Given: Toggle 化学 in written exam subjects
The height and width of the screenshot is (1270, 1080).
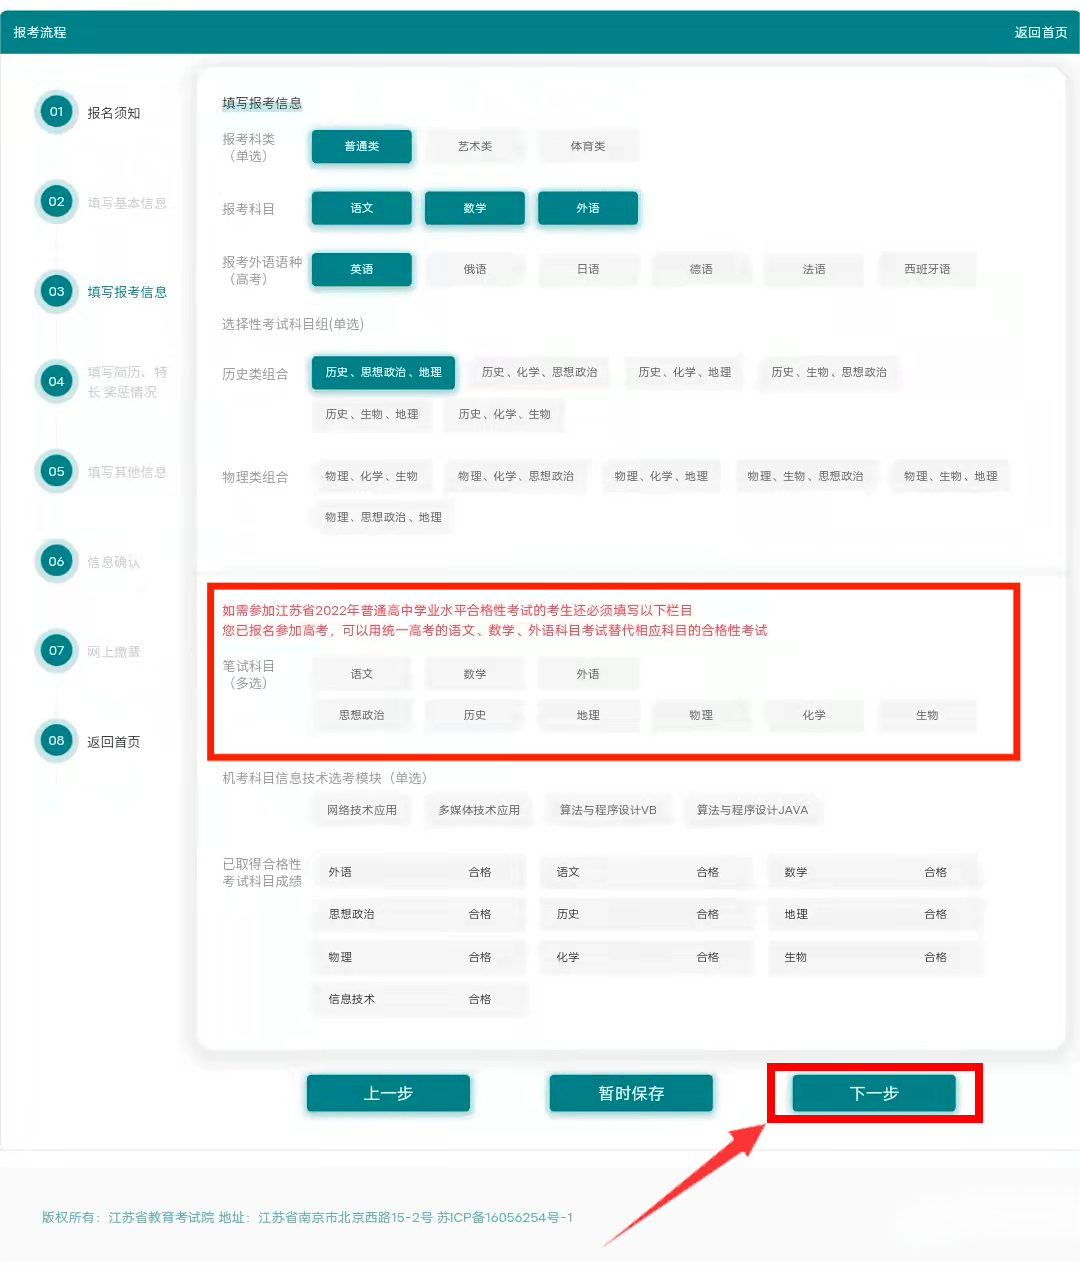Looking at the screenshot, I should point(814,715).
